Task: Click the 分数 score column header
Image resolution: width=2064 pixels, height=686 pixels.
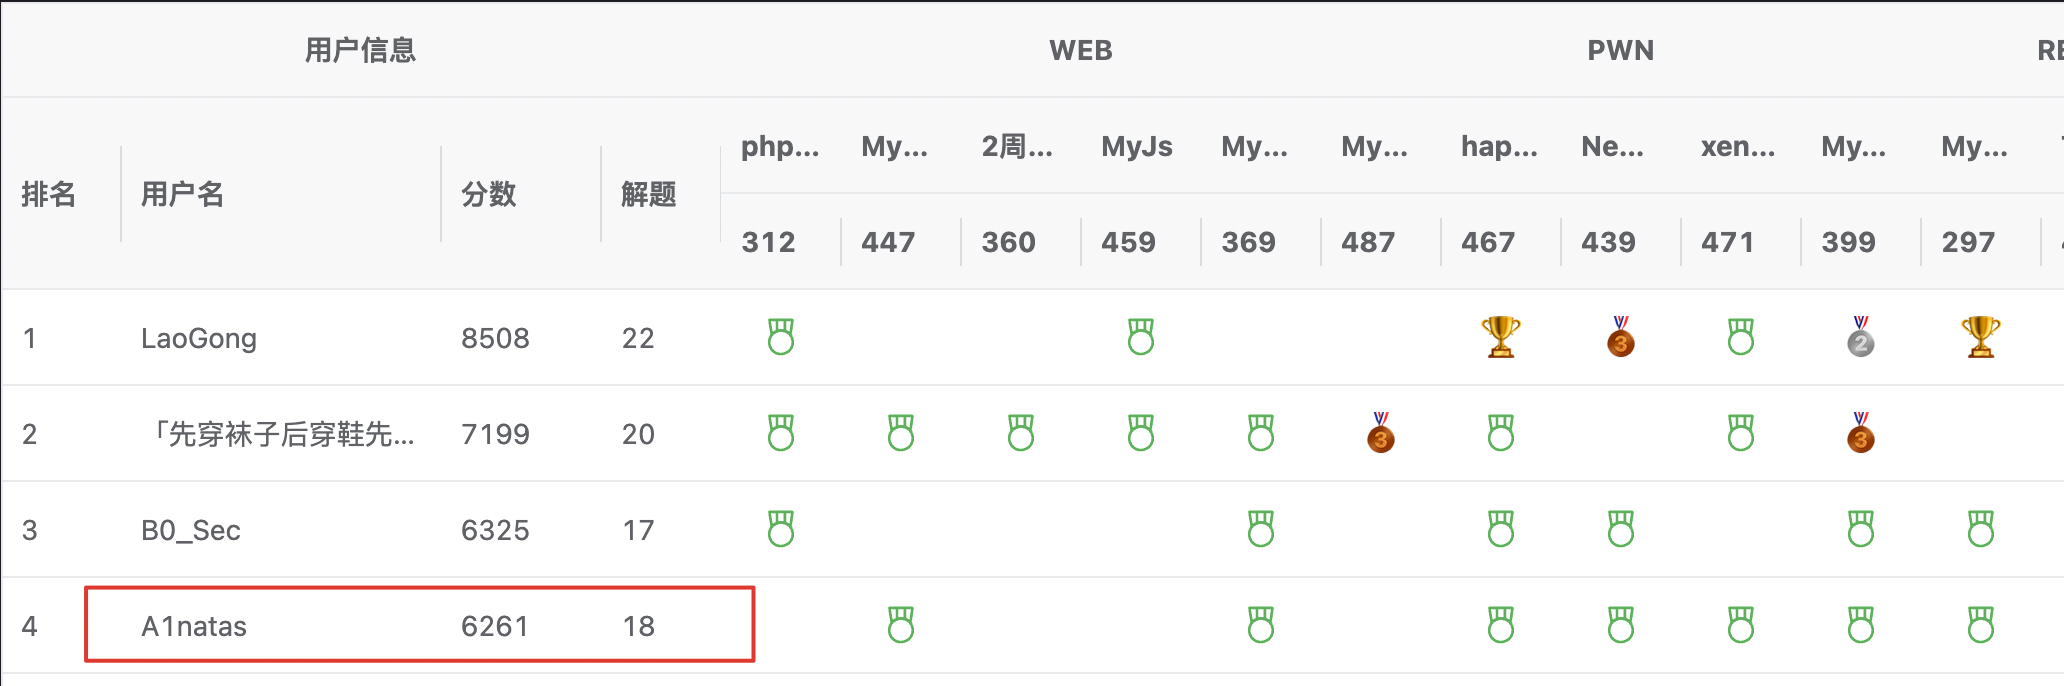Action: point(488,194)
